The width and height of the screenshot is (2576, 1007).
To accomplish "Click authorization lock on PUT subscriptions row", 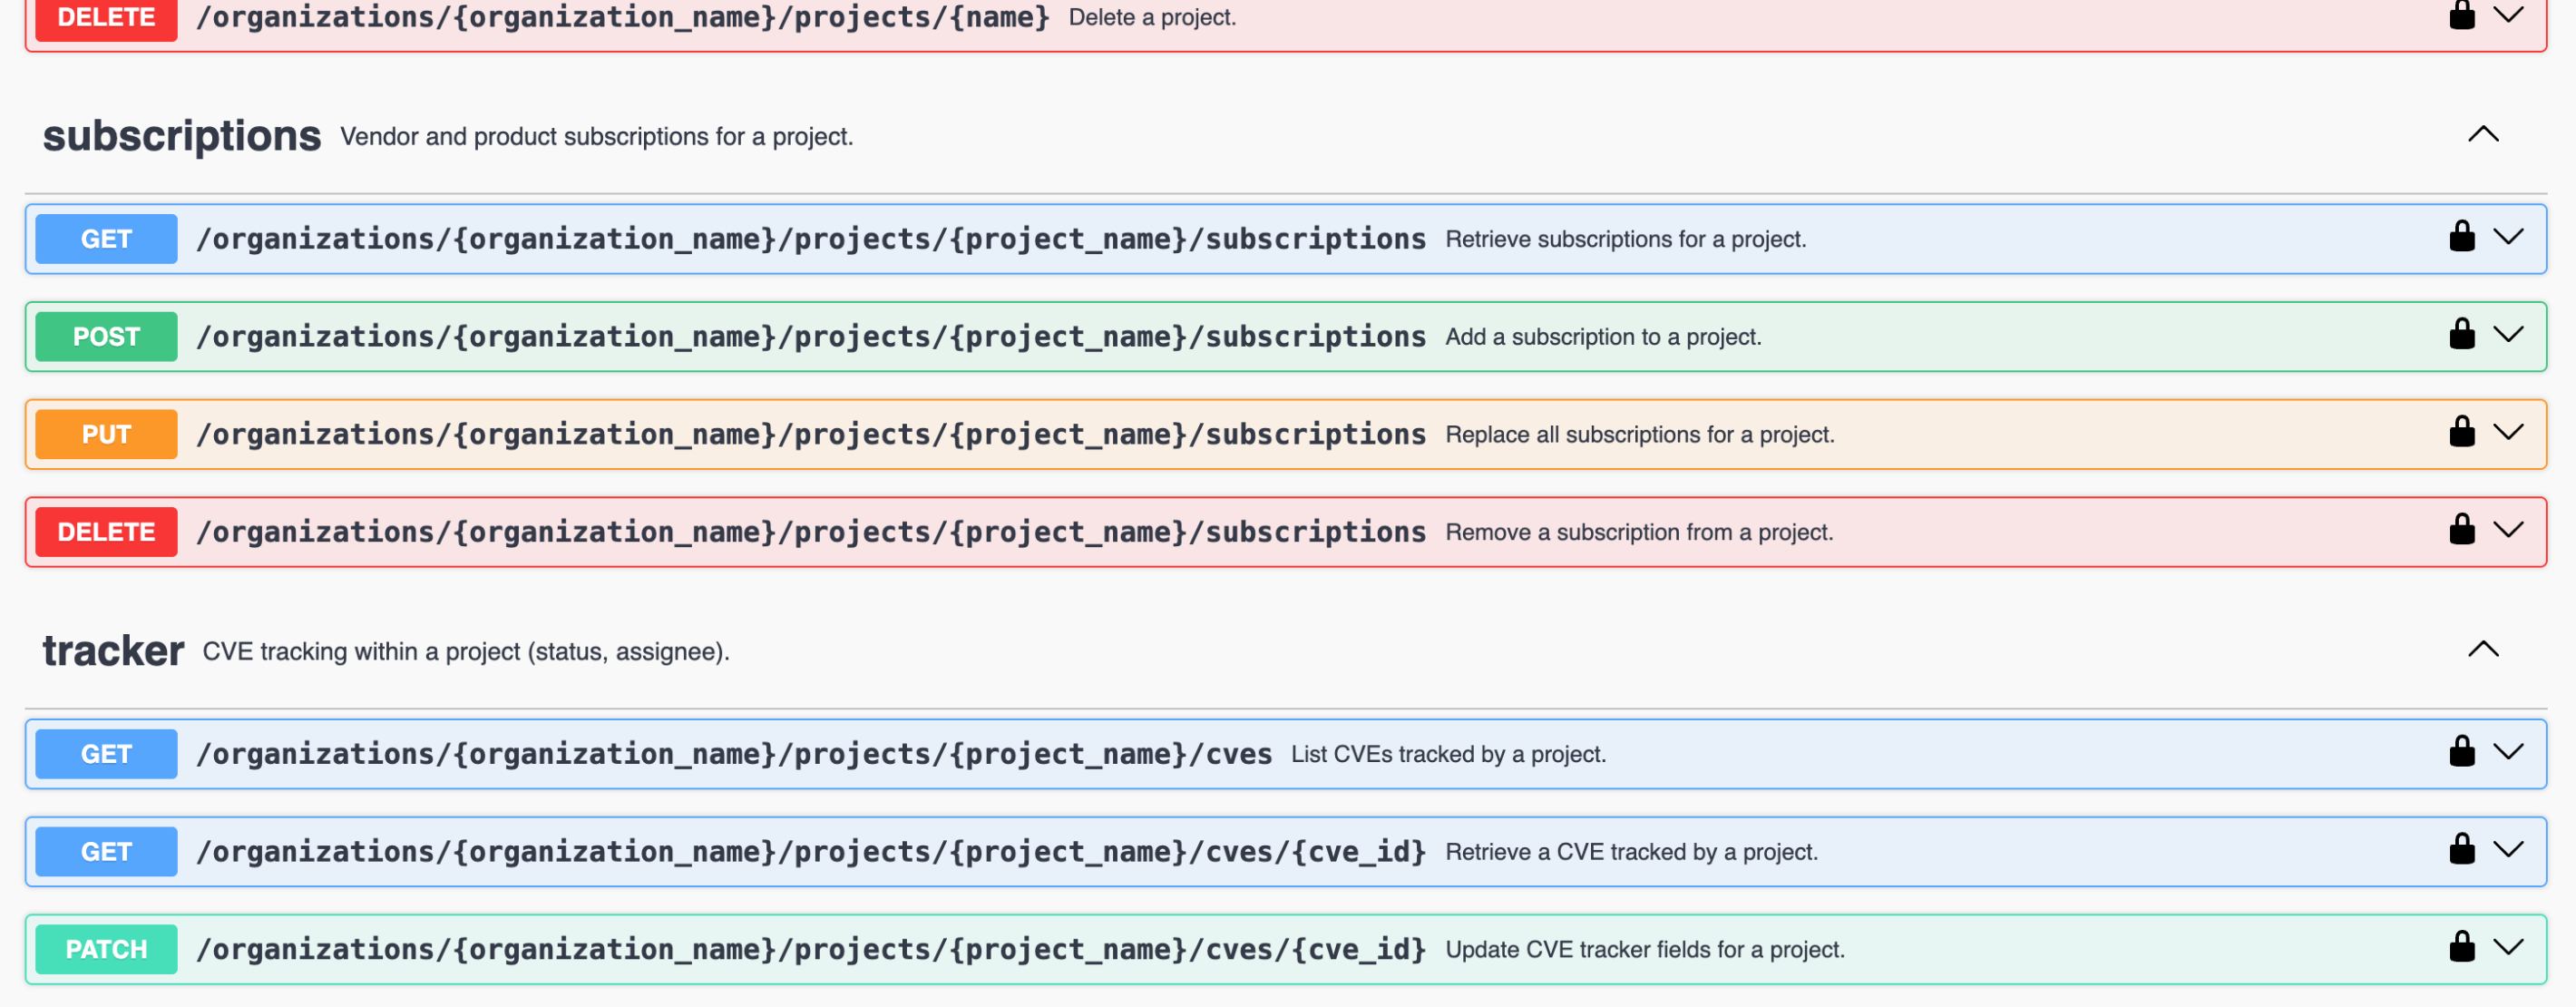I will point(2462,432).
